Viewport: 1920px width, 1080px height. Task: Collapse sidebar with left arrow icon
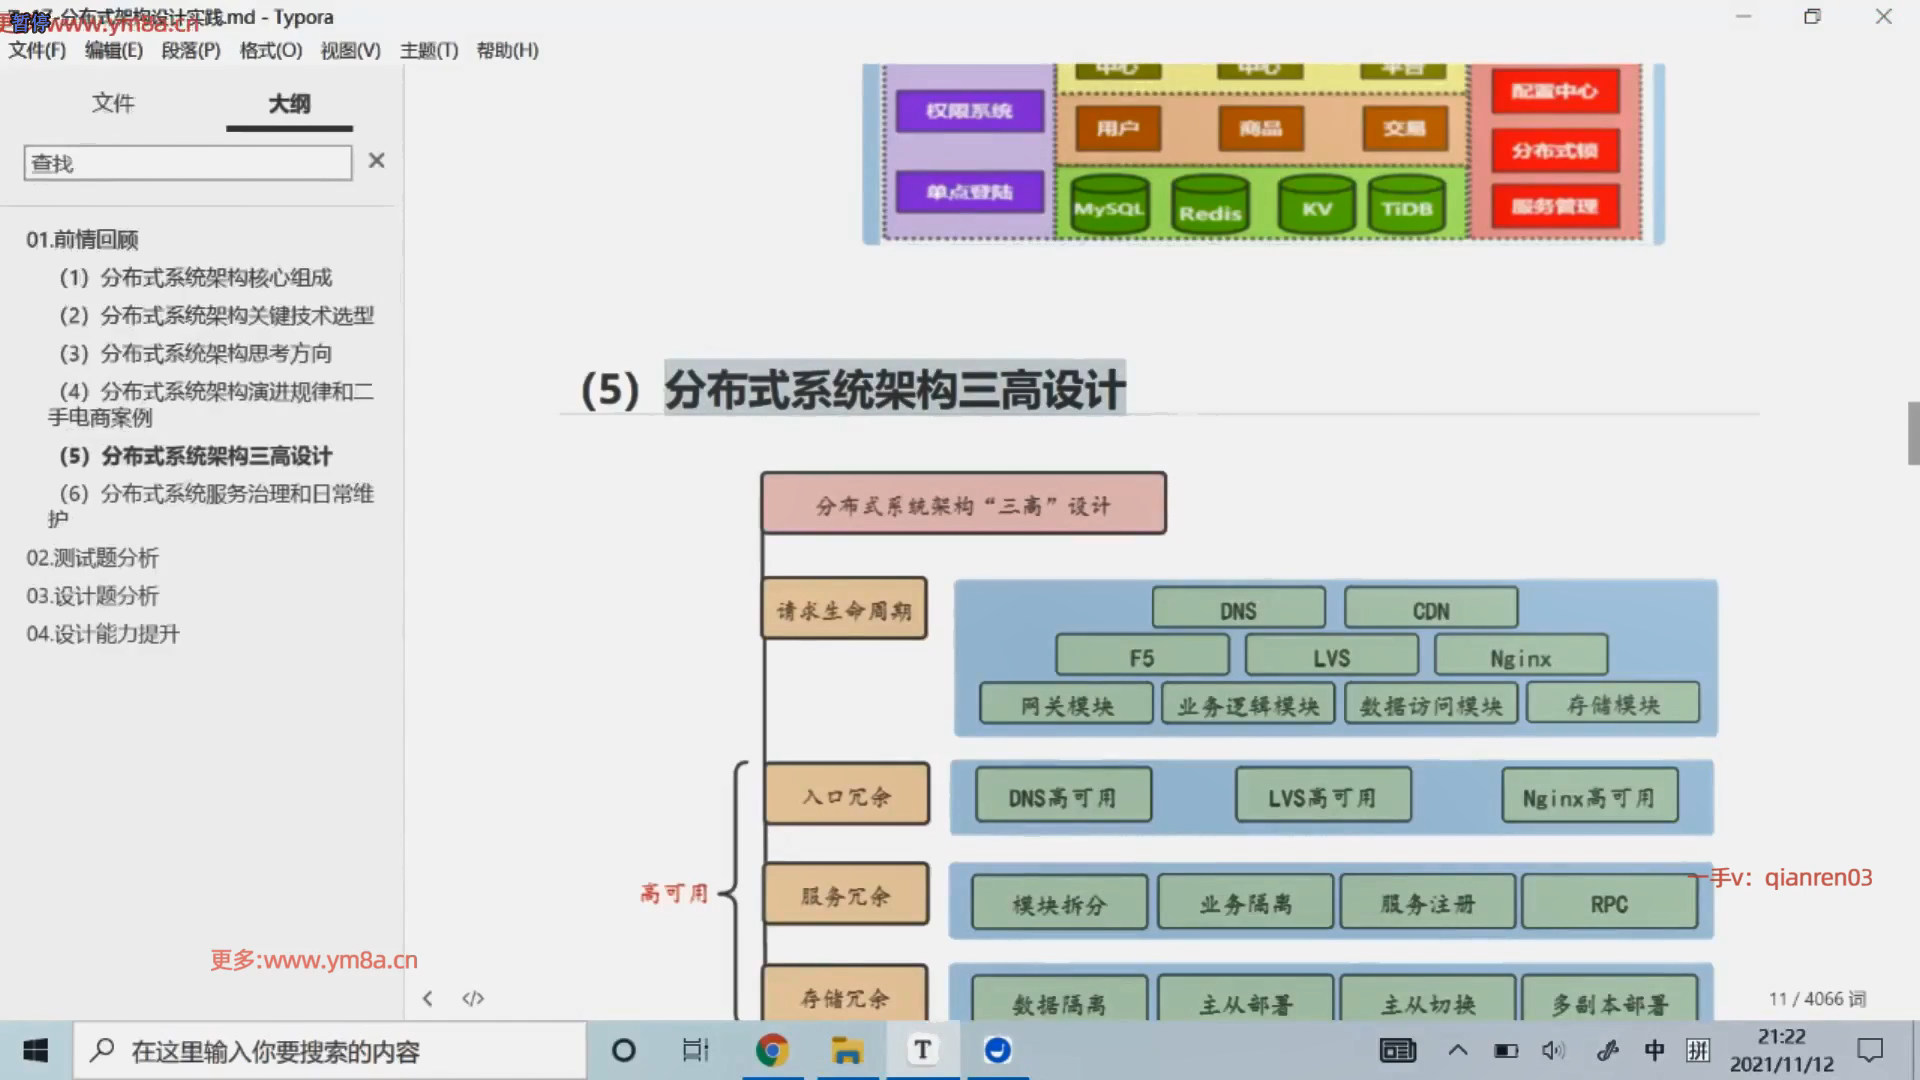click(x=428, y=998)
